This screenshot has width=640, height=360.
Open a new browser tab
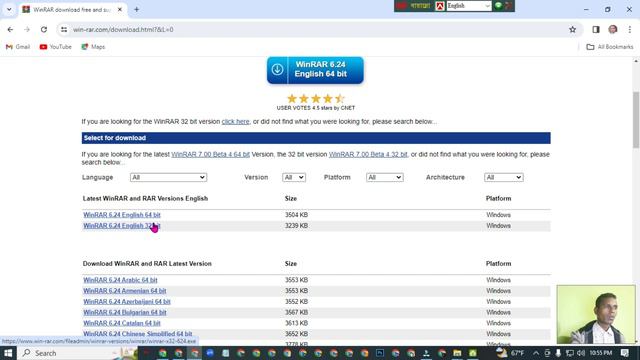click(136, 9)
